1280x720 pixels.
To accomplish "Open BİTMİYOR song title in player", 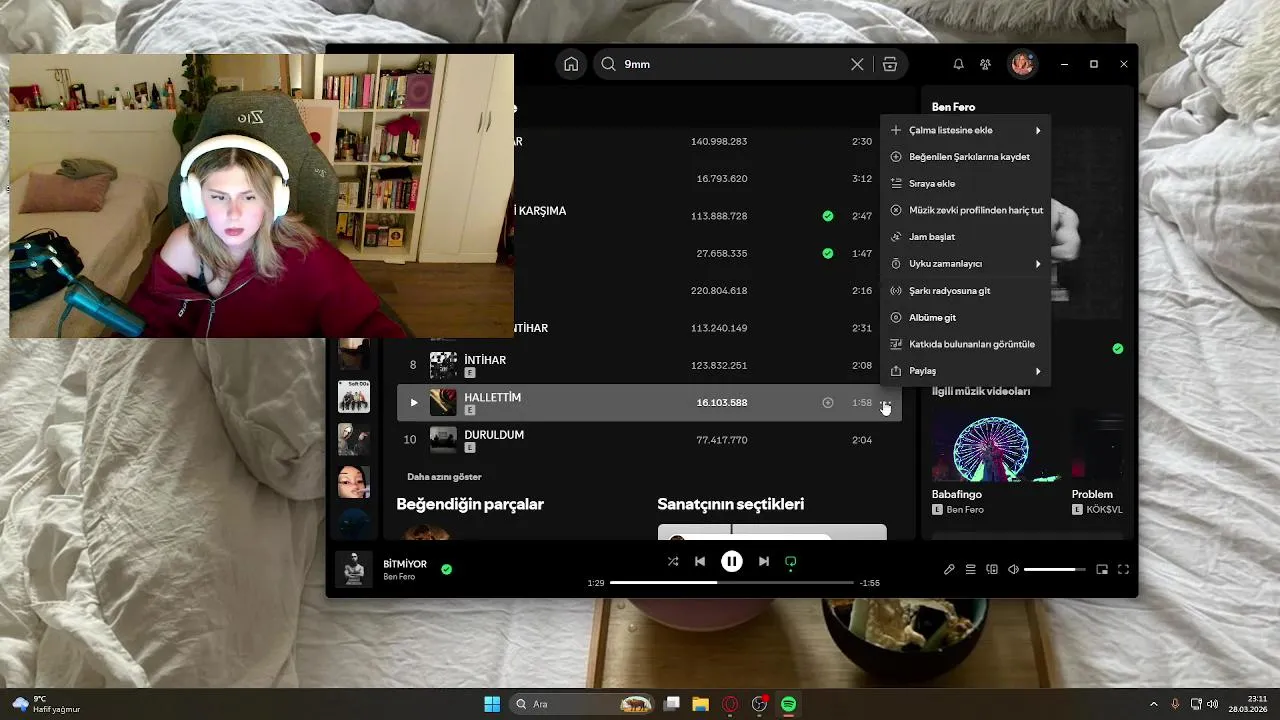I will 405,564.
